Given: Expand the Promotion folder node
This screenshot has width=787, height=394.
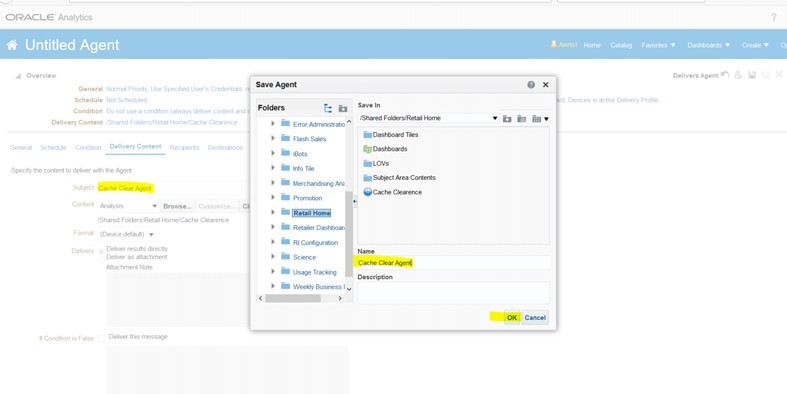Looking at the screenshot, I should tap(273, 197).
